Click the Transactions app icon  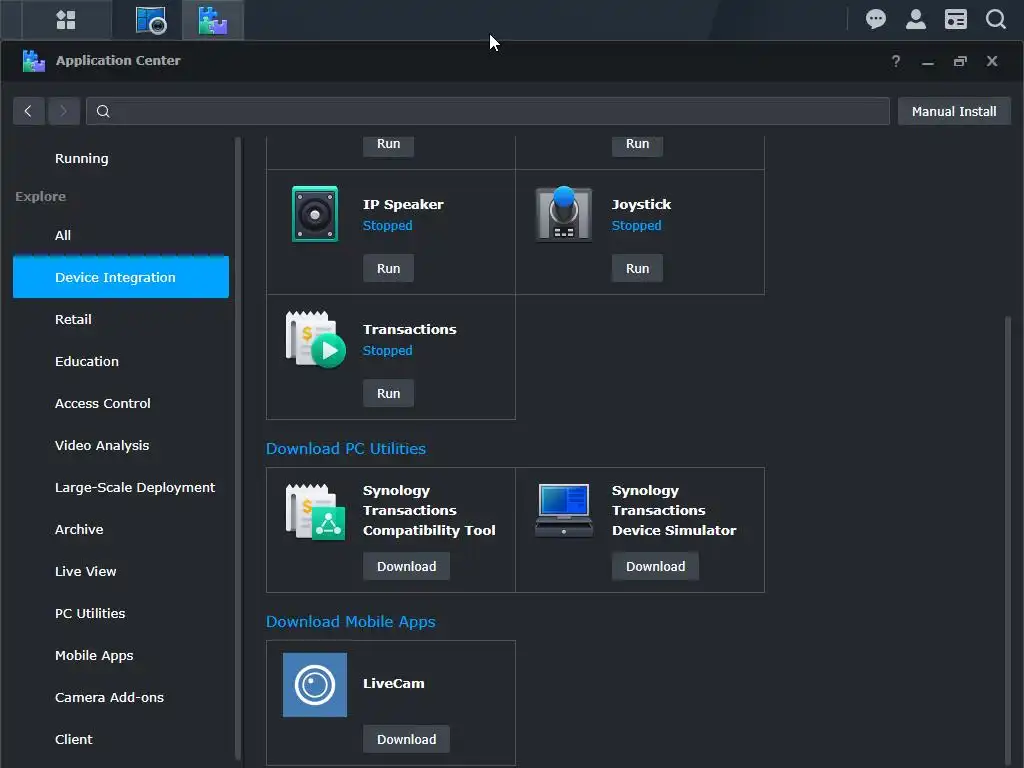315,339
